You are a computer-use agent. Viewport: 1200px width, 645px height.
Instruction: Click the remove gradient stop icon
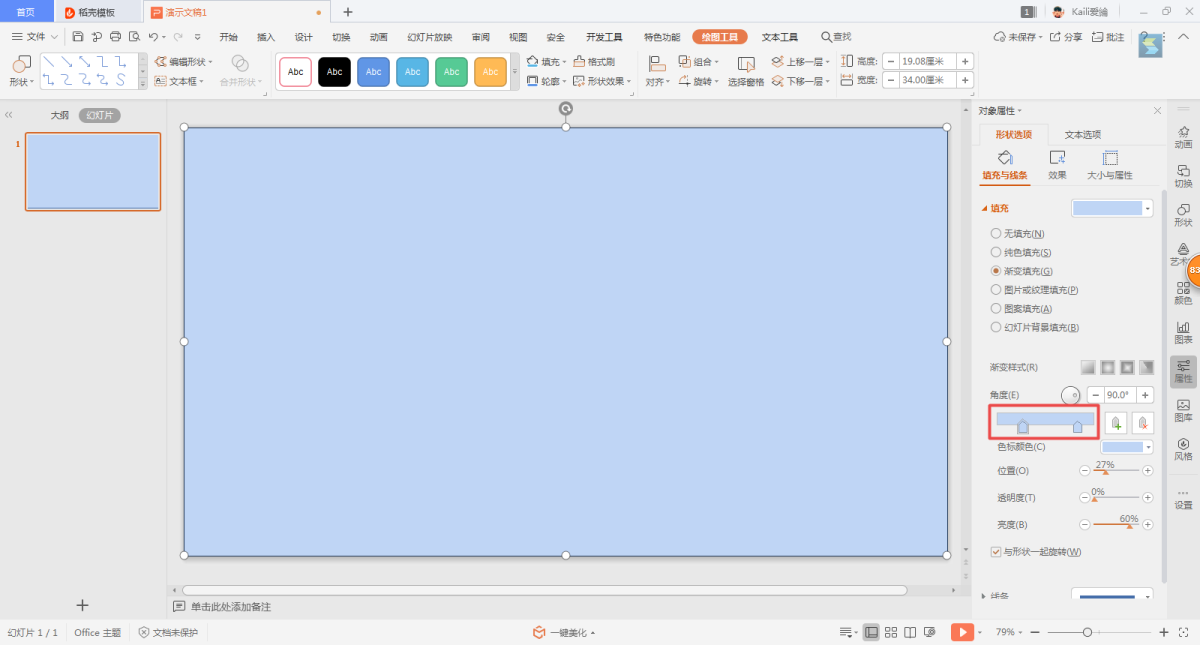[x=1143, y=423]
